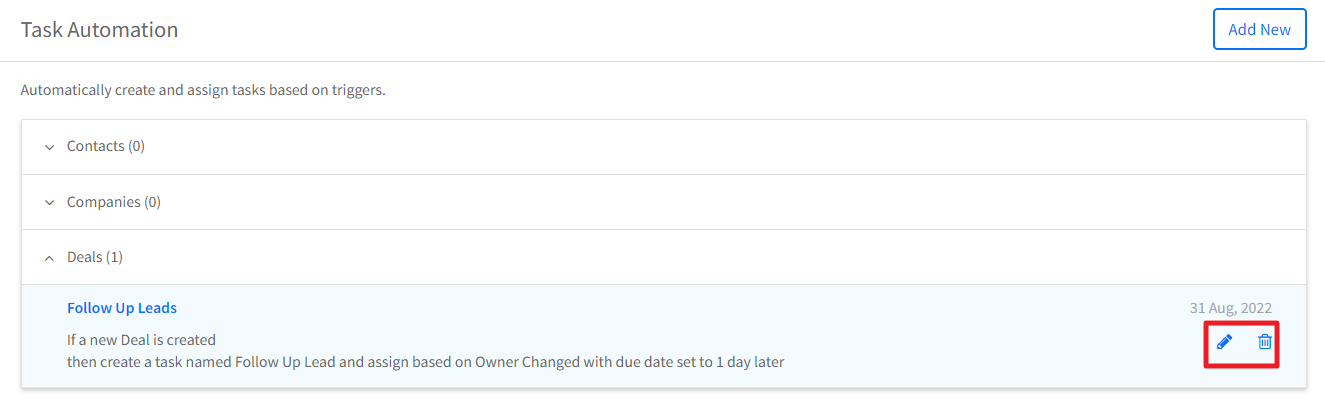1325x411 pixels.
Task: Click the Add New button
Action: [1259, 29]
